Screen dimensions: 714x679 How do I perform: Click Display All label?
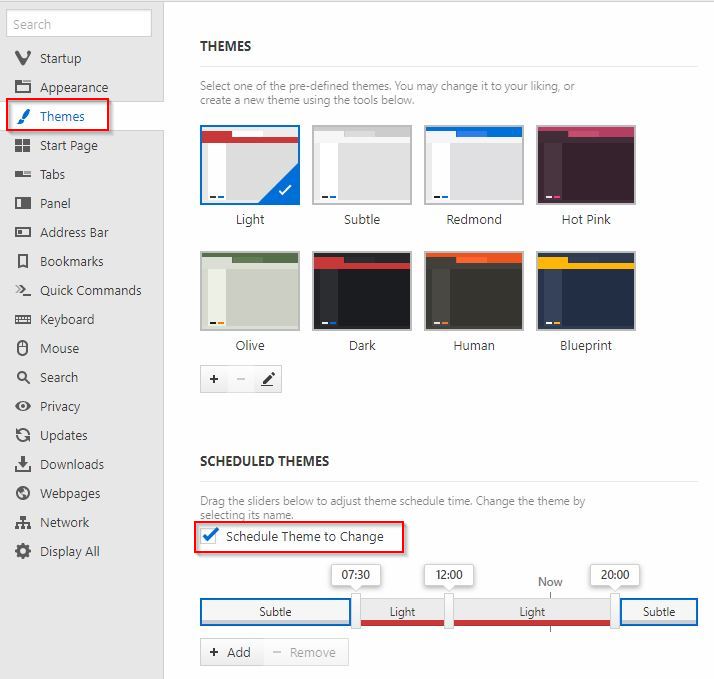[x=70, y=551]
